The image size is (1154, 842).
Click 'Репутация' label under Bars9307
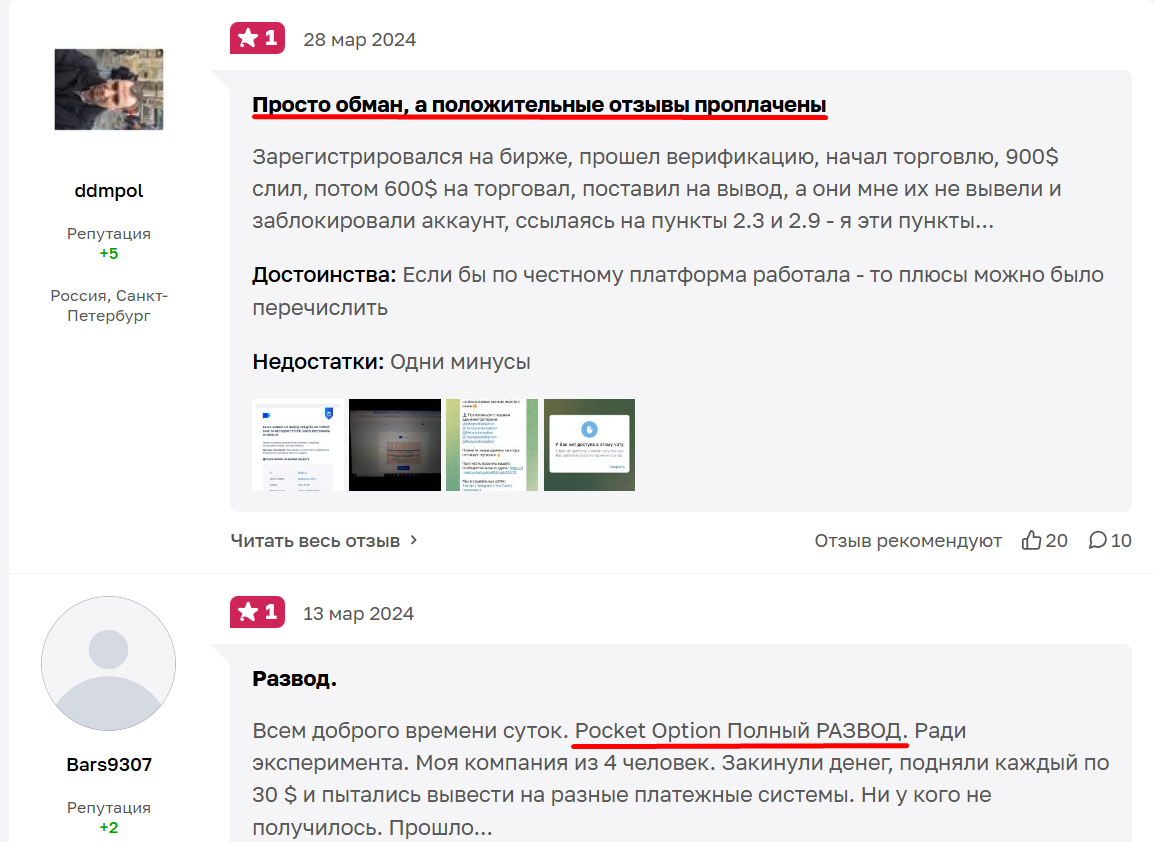pyautogui.click(x=109, y=808)
